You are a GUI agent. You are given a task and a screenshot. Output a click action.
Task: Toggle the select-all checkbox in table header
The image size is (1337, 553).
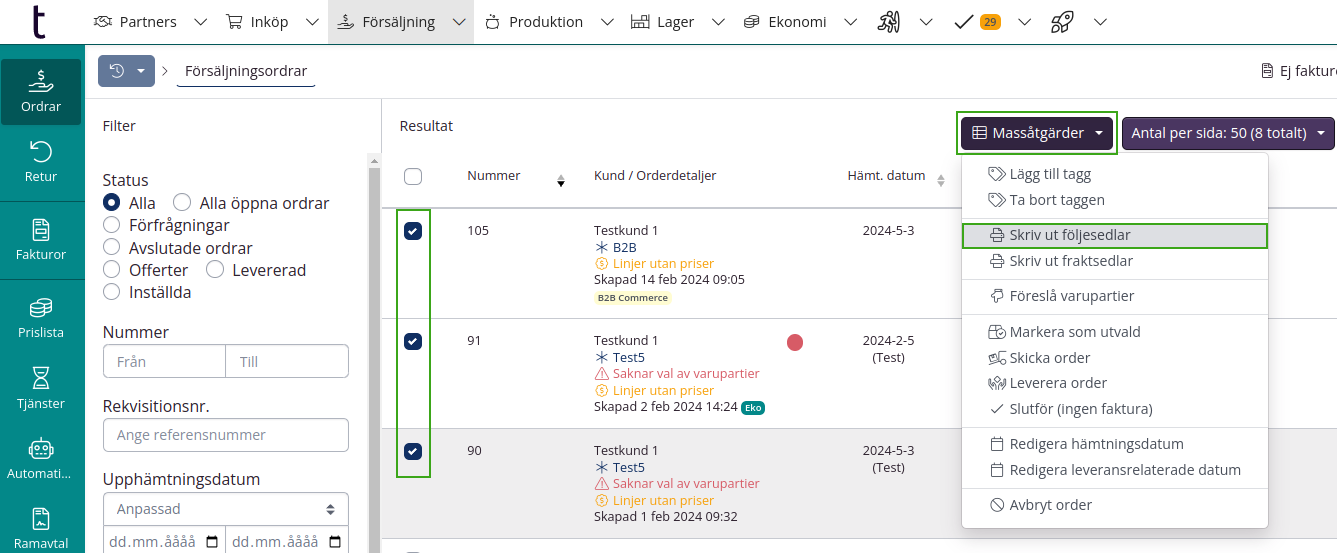413,176
